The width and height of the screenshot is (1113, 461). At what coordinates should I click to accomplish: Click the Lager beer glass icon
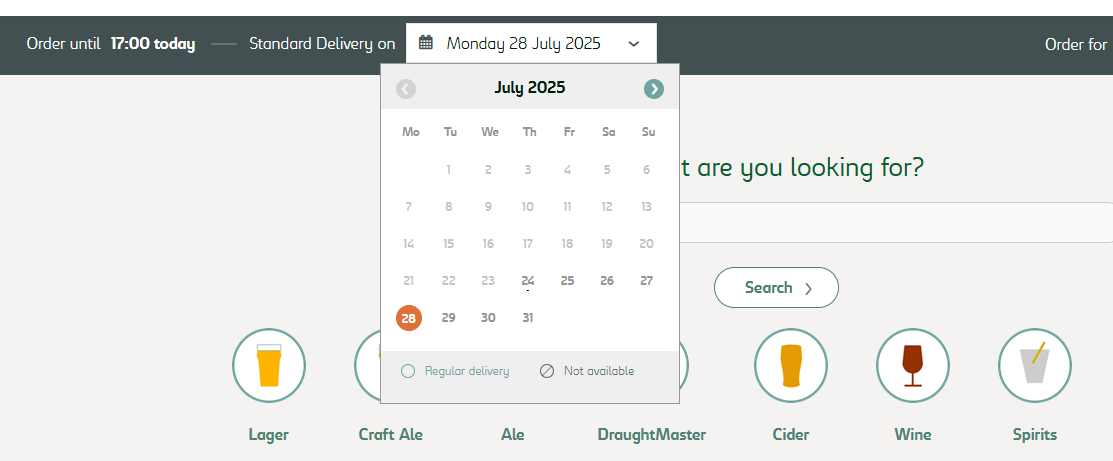coord(269,365)
